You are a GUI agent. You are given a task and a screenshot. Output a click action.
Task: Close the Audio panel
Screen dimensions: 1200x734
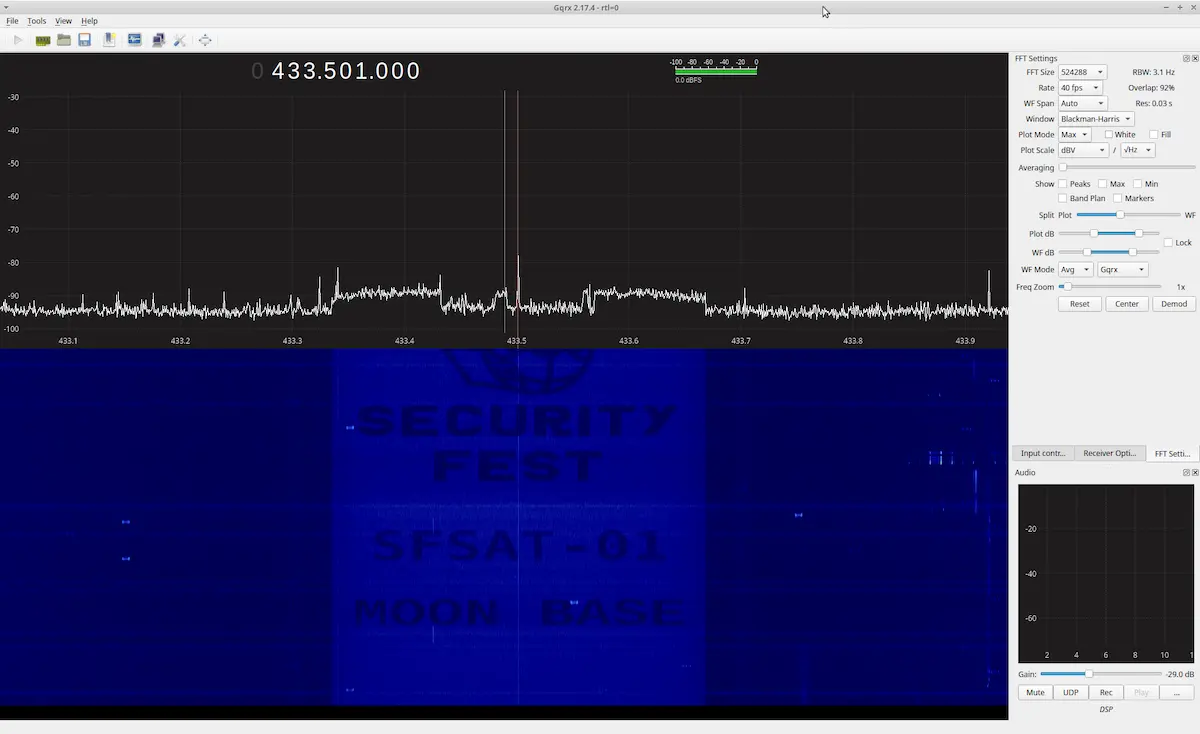(1195, 472)
